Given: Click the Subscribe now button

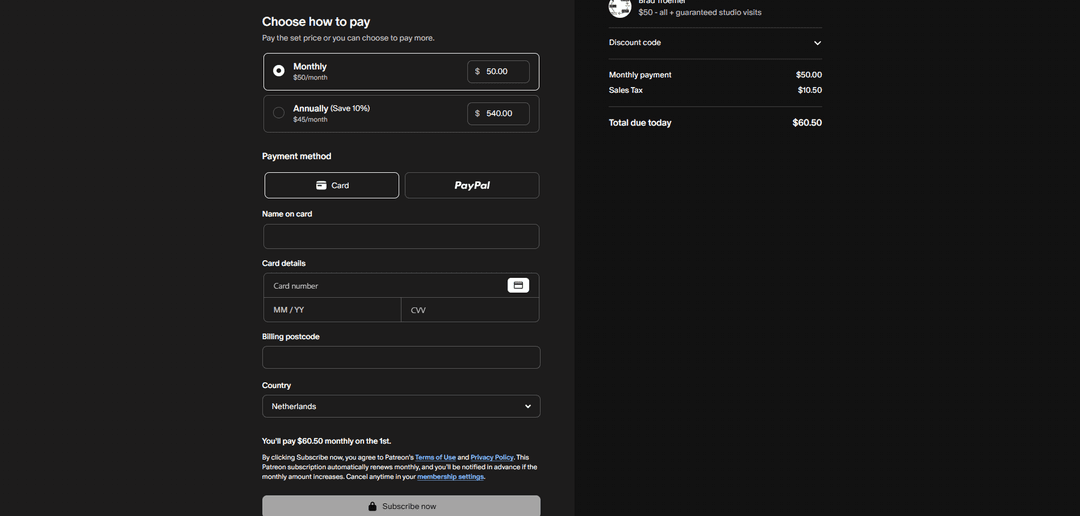Looking at the screenshot, I should [401, 506].
